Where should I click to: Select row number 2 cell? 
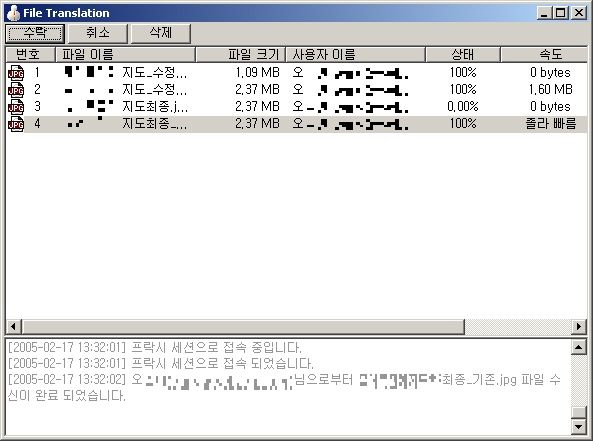click(x=37, y=90)
